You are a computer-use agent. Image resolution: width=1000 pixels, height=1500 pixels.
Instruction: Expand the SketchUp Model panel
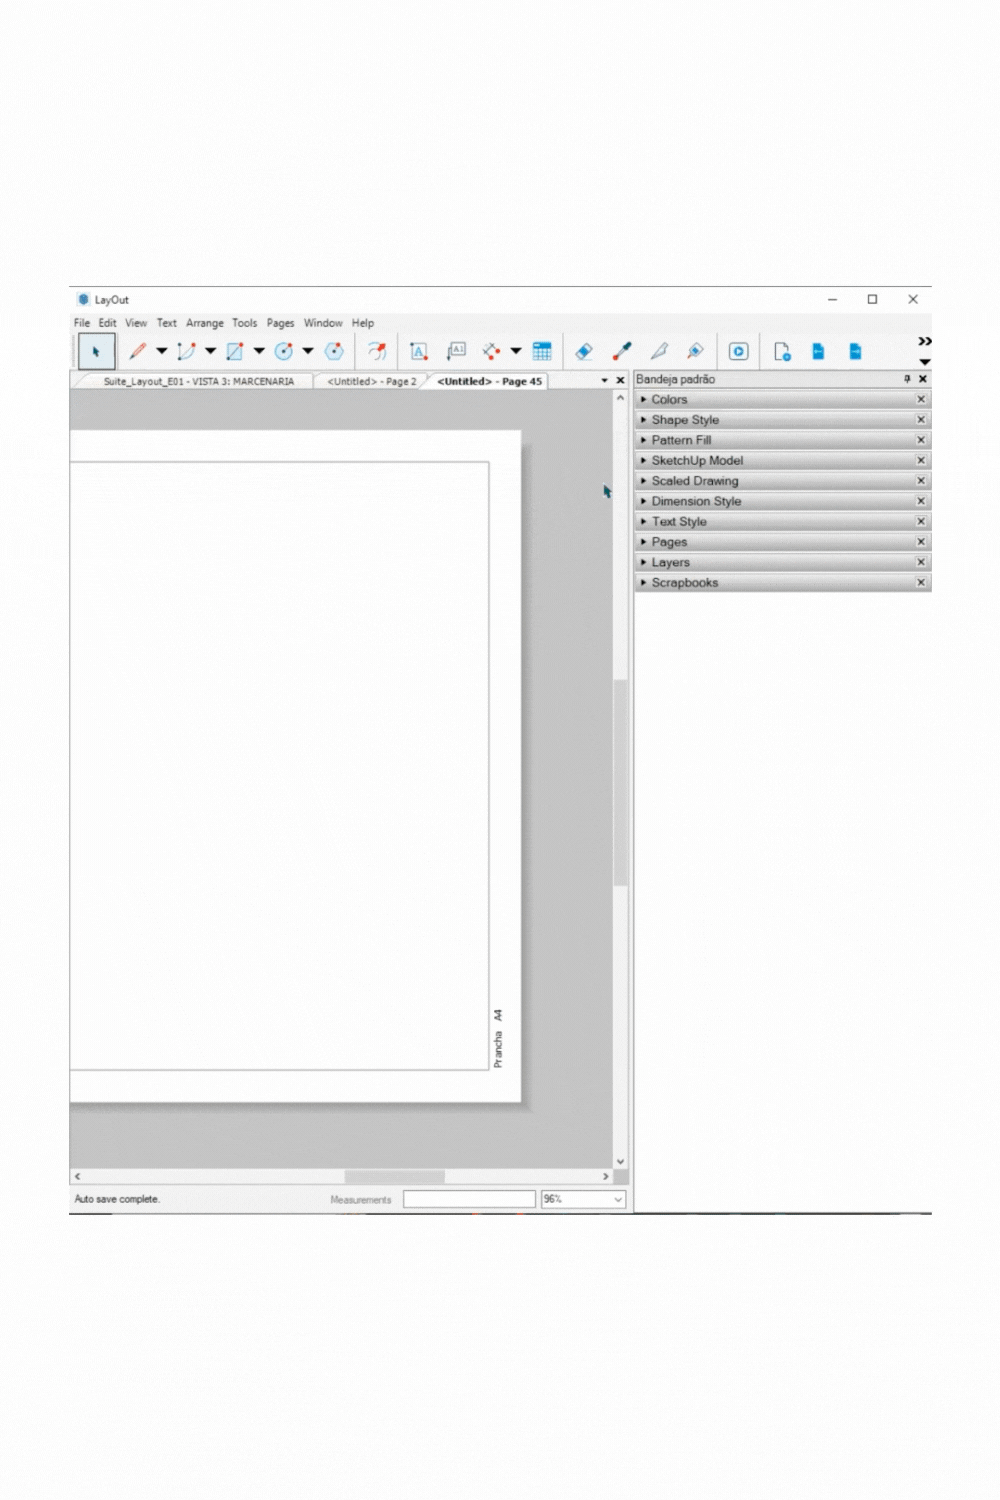coord(697,460)
